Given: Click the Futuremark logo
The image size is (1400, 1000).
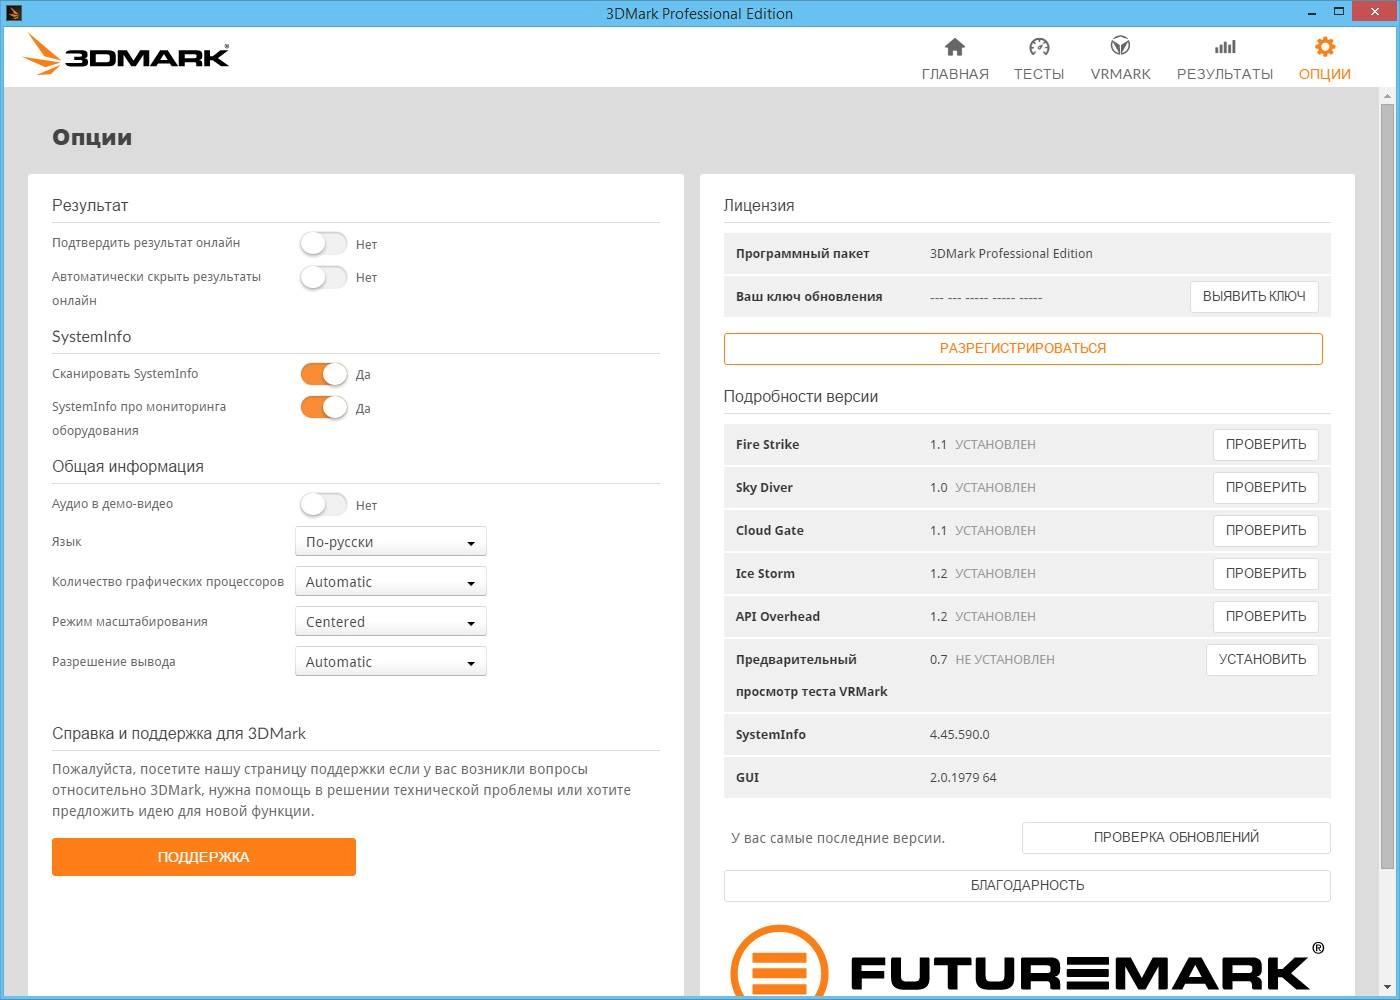Looking at the screenshot, I should 1027,962.
